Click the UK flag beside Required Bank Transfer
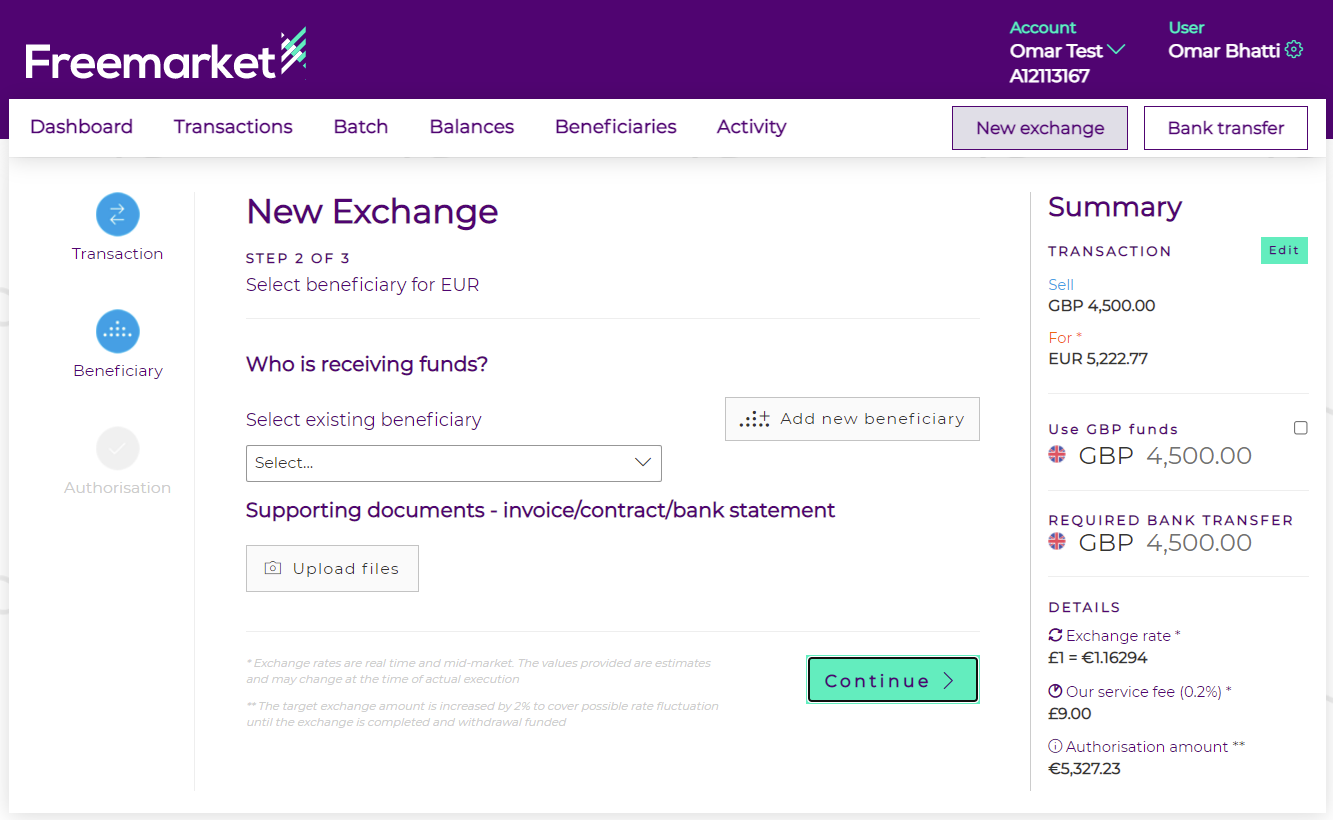 1057,542
